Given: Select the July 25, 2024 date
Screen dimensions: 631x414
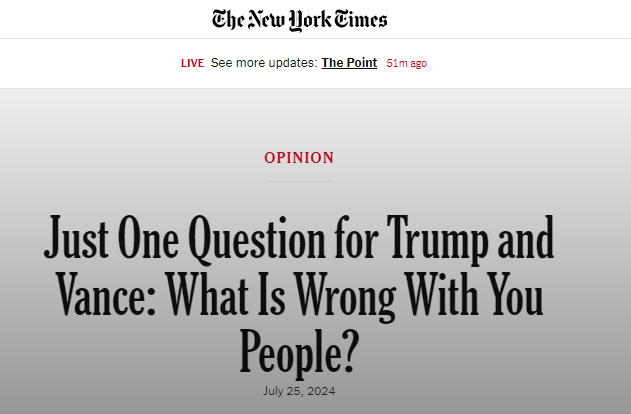Looking at the screenshot, I should (299, 391).
